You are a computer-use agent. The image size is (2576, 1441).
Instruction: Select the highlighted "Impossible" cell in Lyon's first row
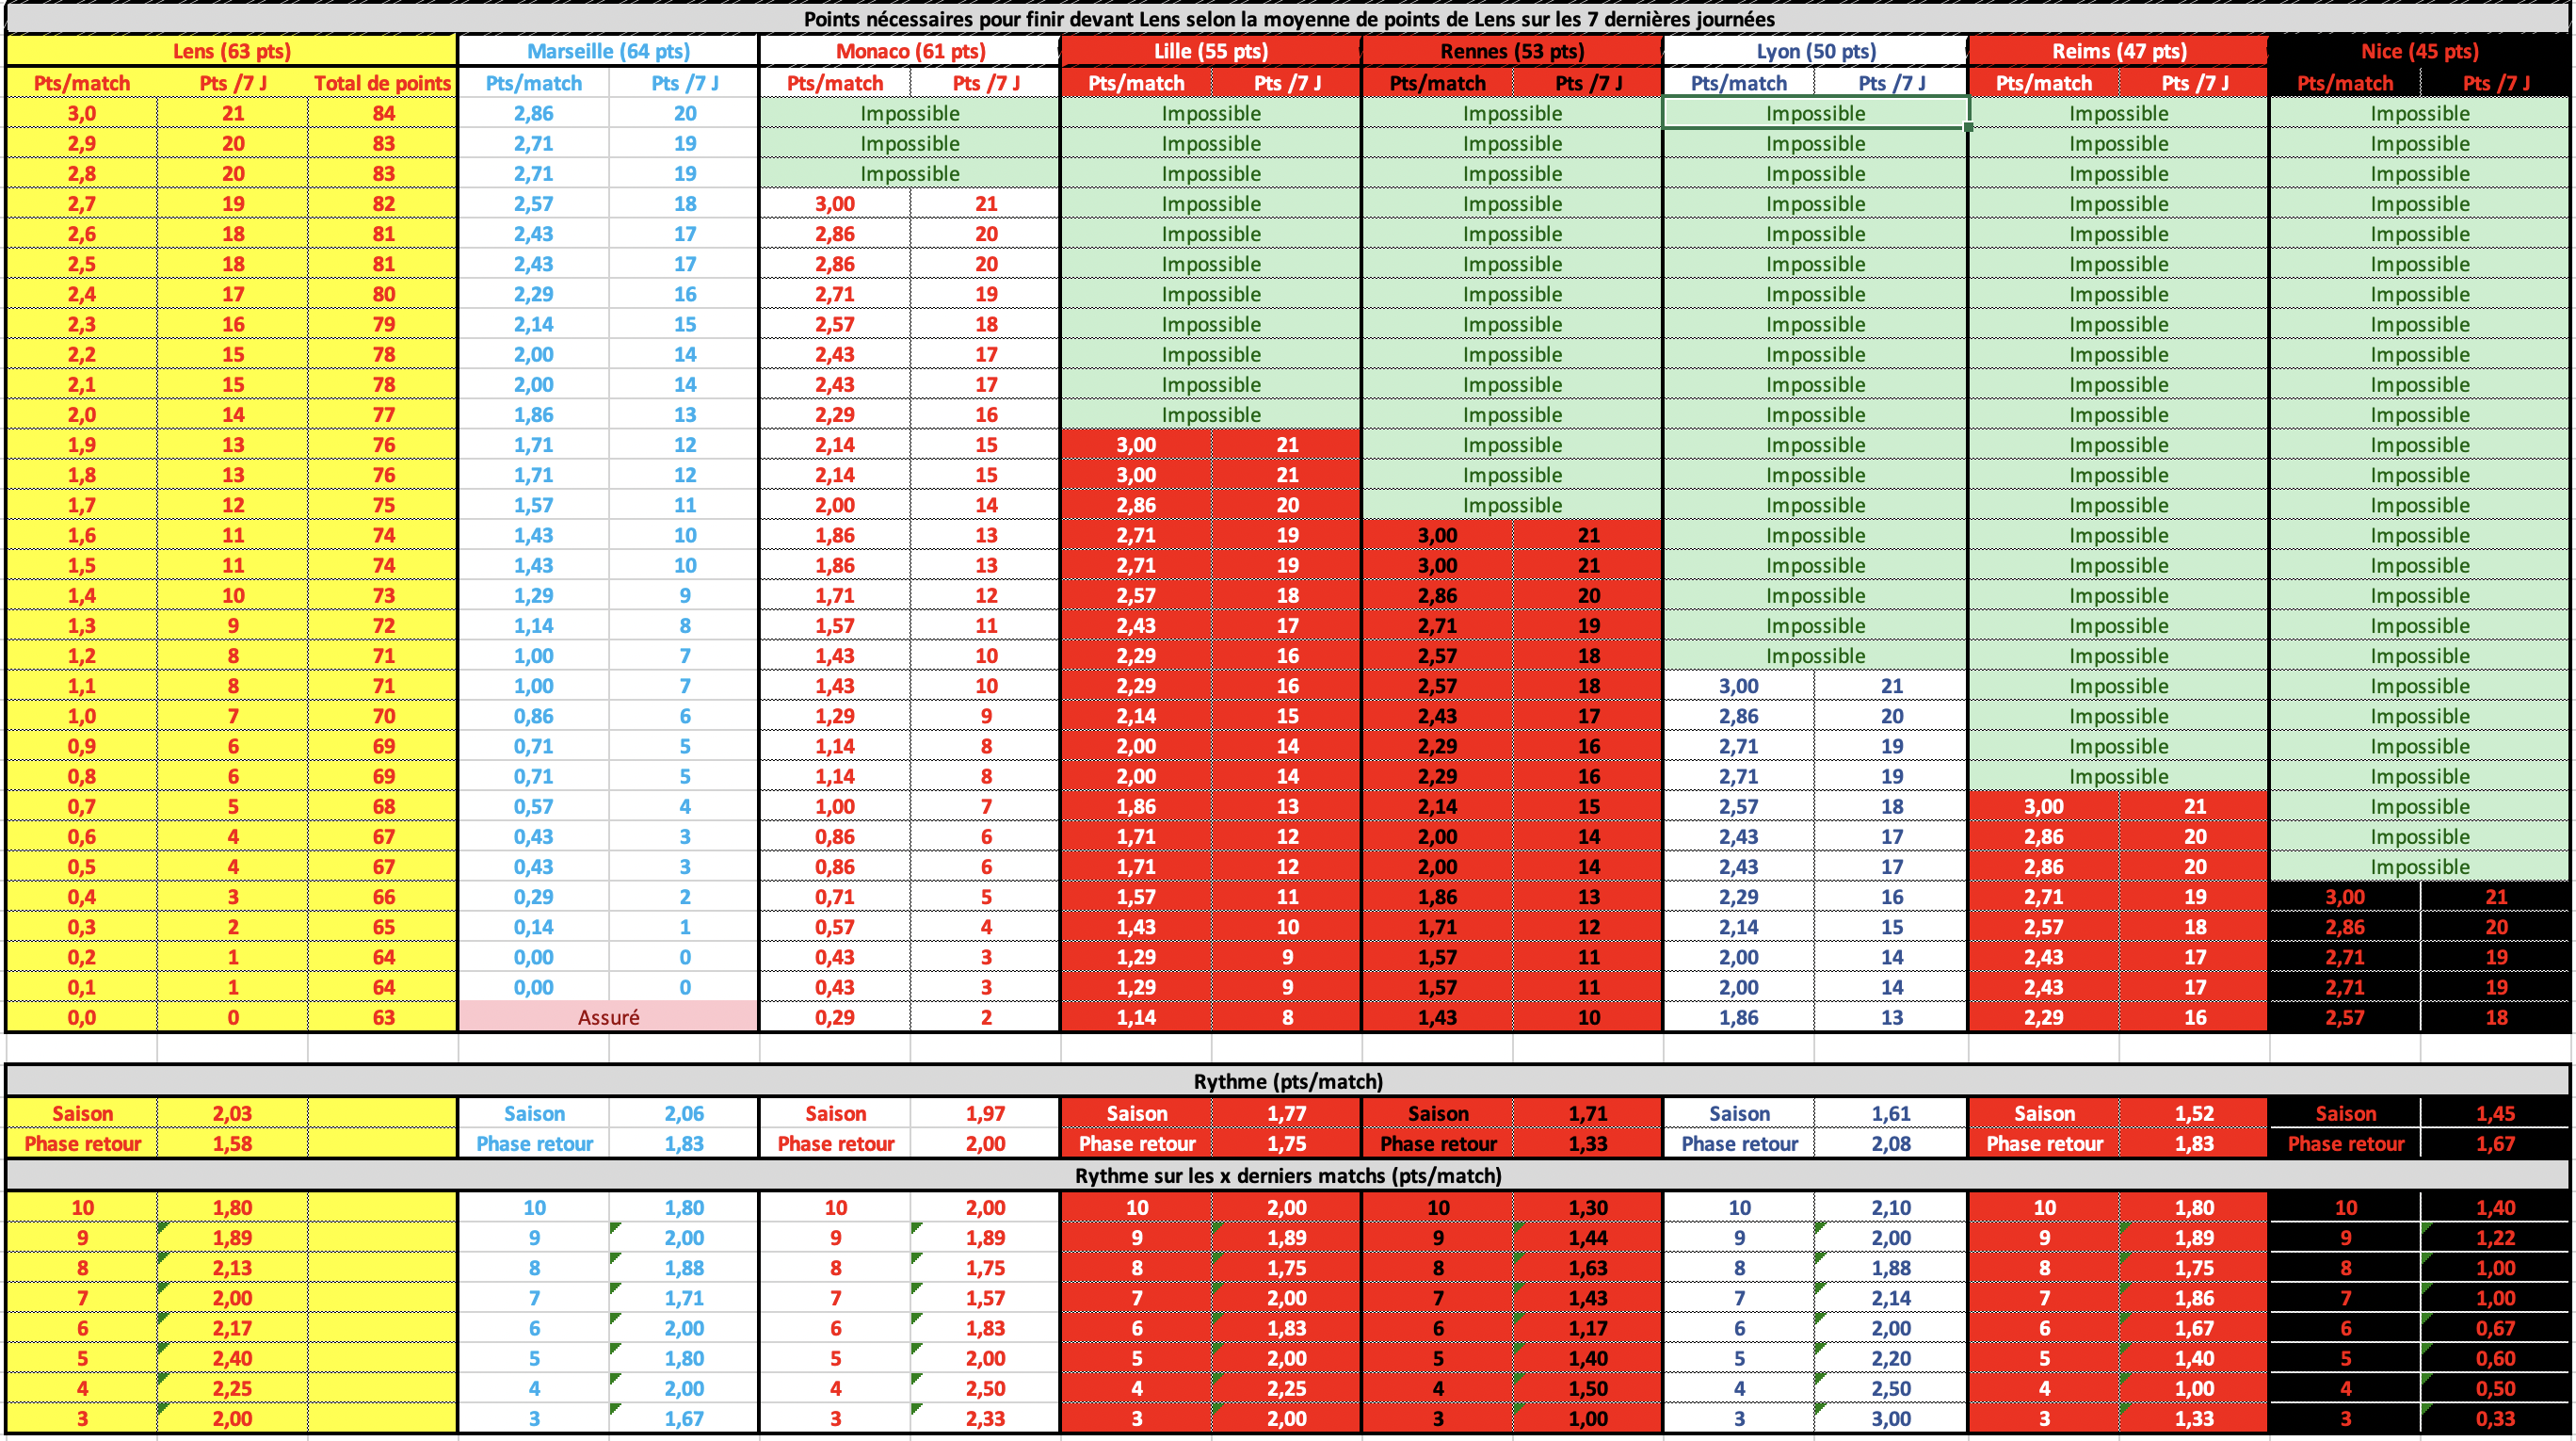pos(1815,113)
